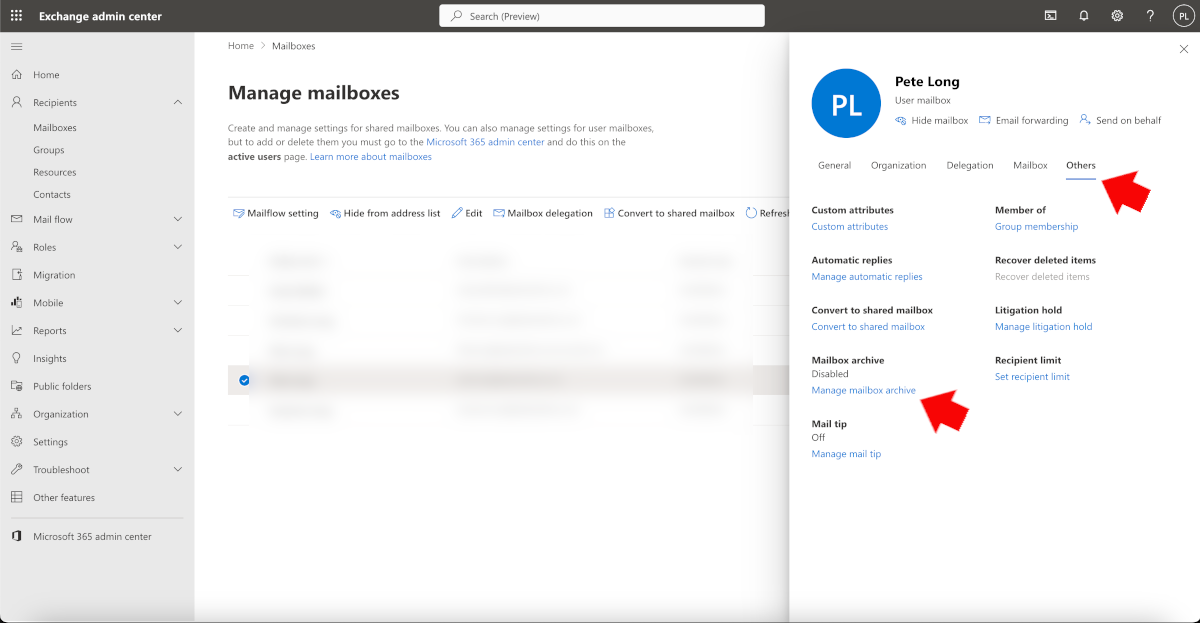1200x623 pixels.
Task: Open the PL account avatar in header
Action: pos(1183,16)
